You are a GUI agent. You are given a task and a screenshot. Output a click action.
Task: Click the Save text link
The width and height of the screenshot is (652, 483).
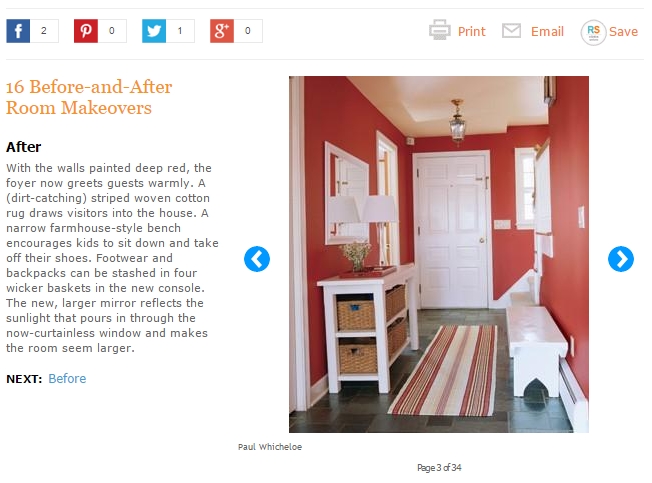pyautogui.click(x=623, y=32)
